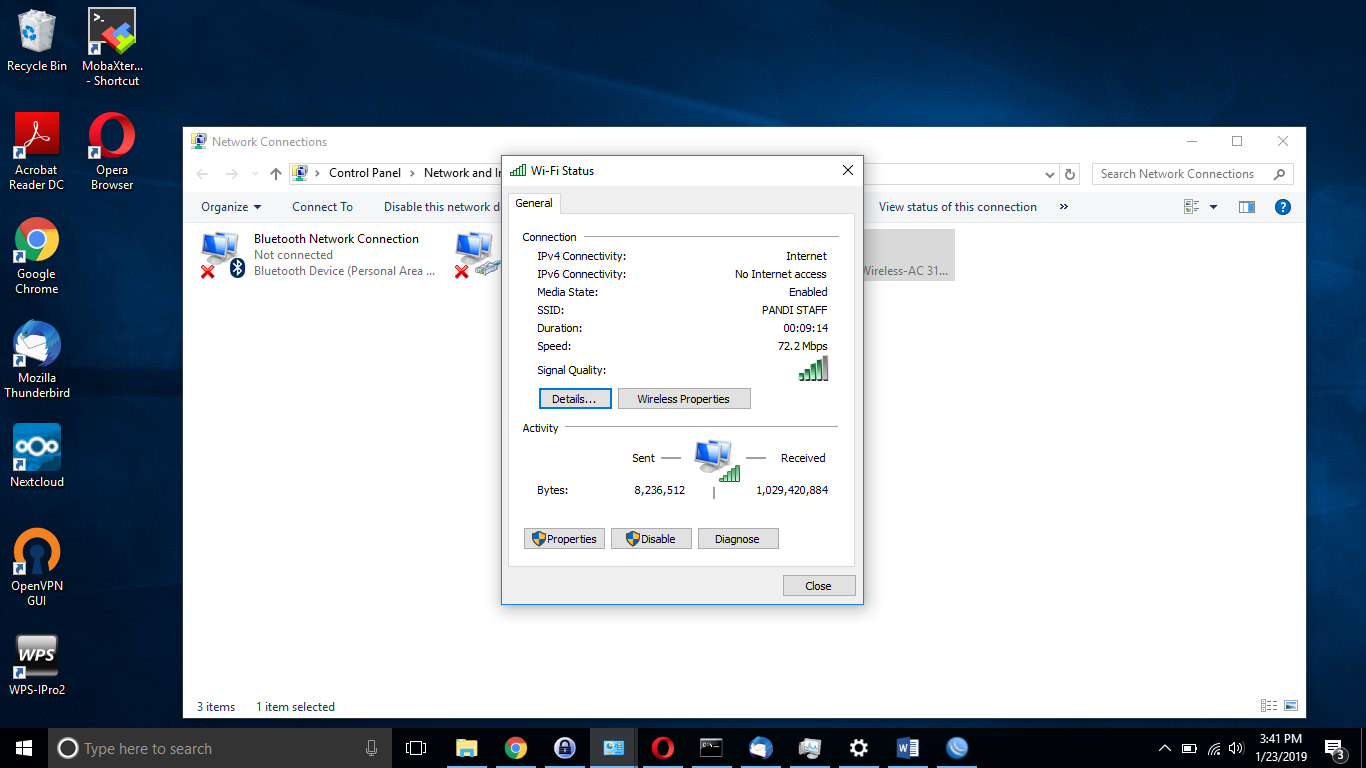Expand the toolbar overflow chevron
This screenshot has height=768, width=1366.
click(1063, 207)
